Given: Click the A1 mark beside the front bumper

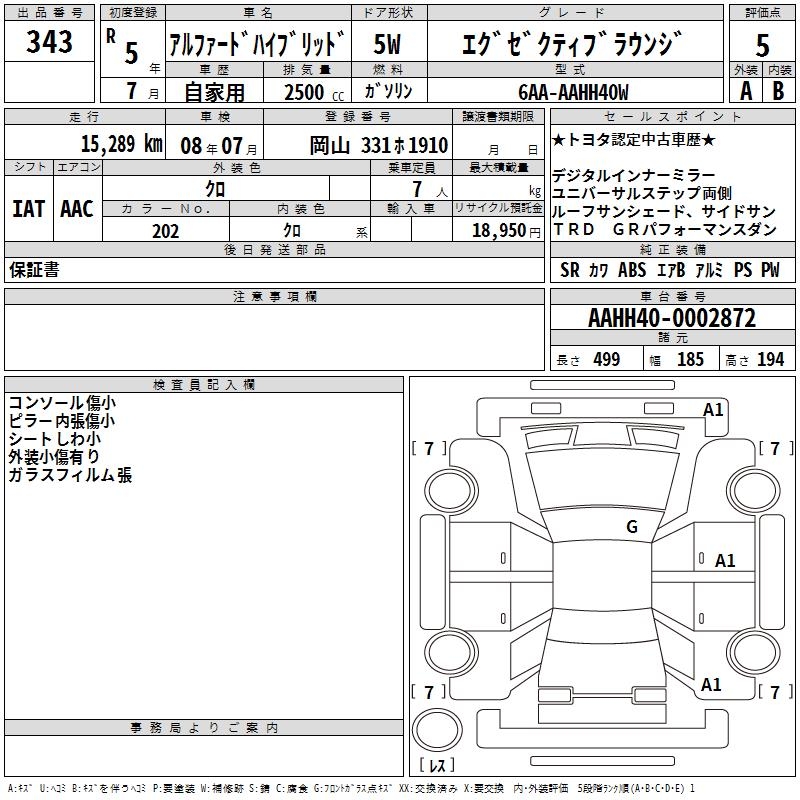Looking at the screenshot, I should [x=713, y=410].
